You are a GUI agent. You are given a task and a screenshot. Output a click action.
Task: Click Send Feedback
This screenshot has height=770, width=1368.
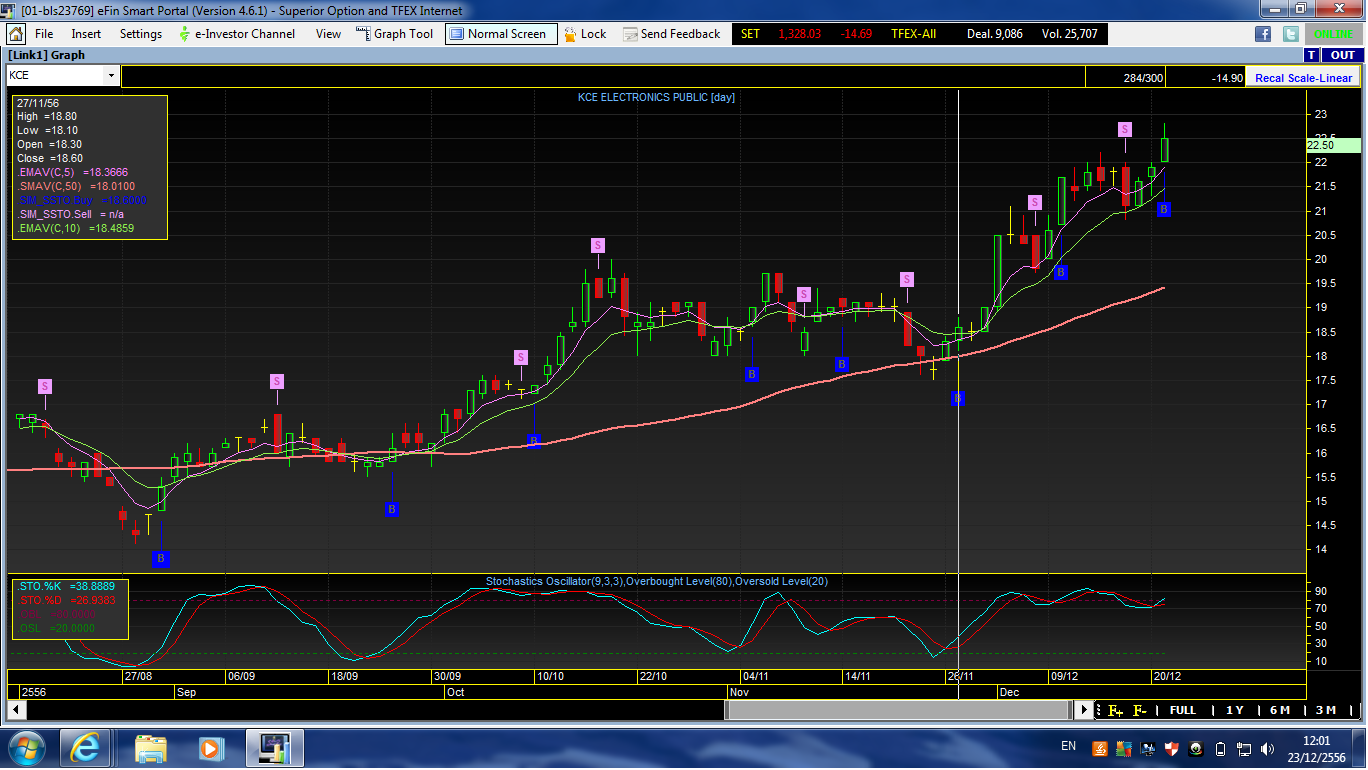671,34
